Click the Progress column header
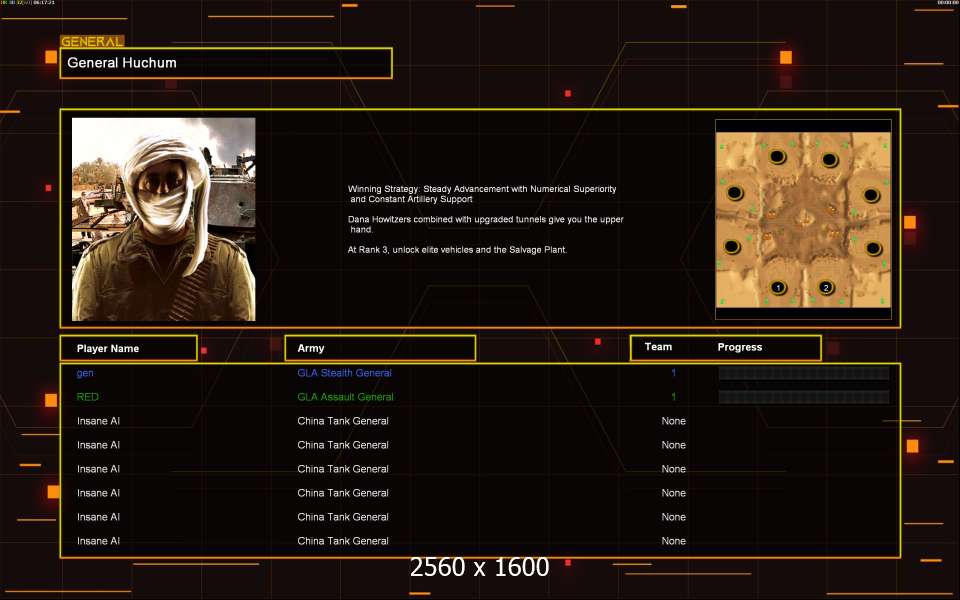 point(740,347)
